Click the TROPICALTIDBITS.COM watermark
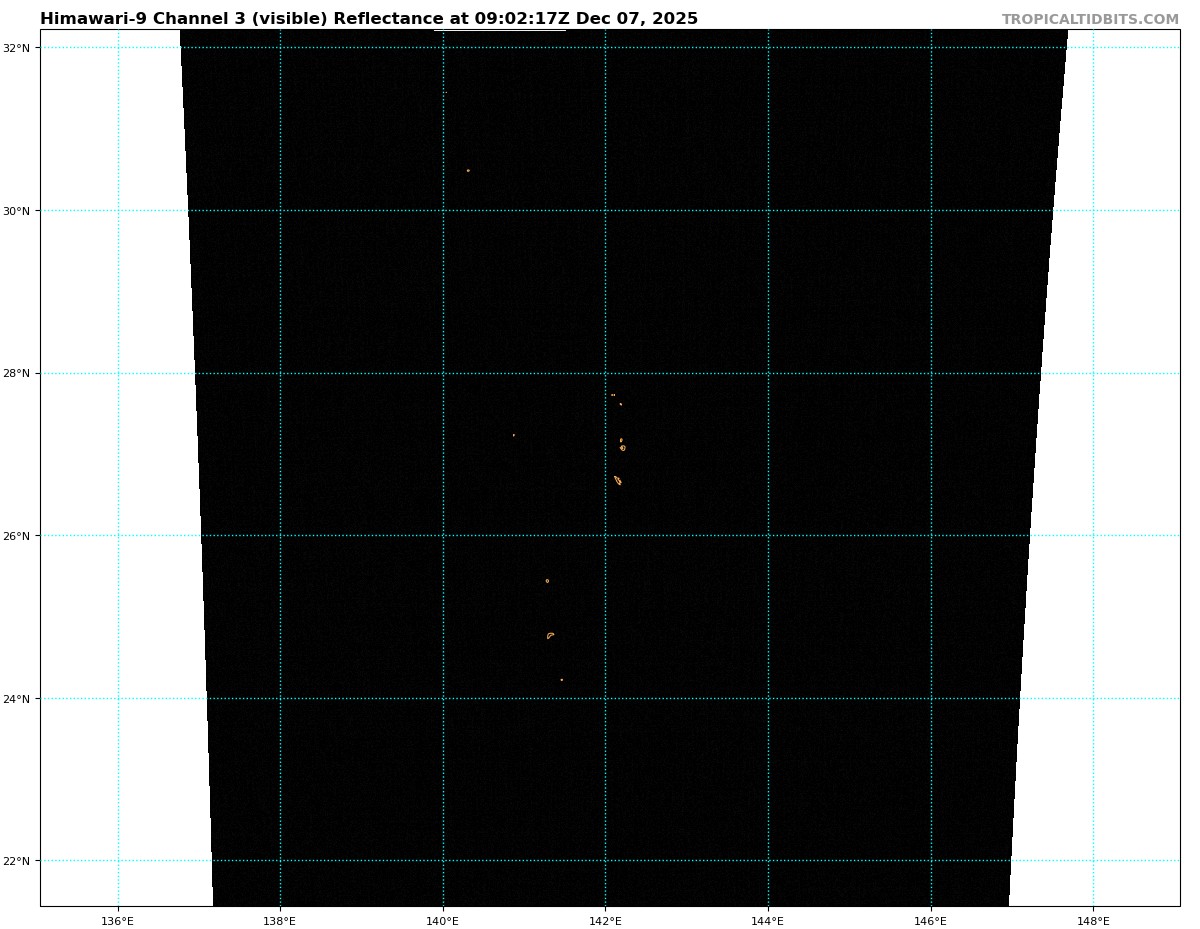1200x929 pixels. coord(1090,20)
